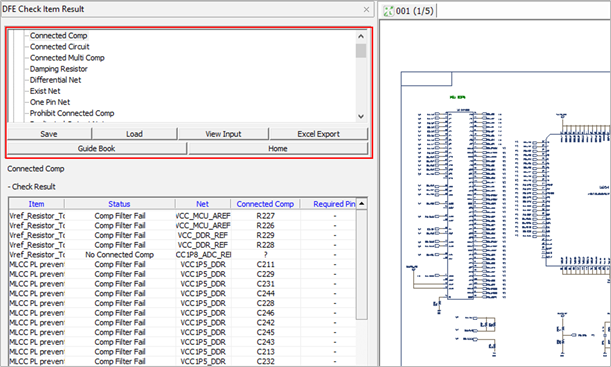Close the DFE Check Item Result panel
The image size is (611, 367).
point(366,9)
